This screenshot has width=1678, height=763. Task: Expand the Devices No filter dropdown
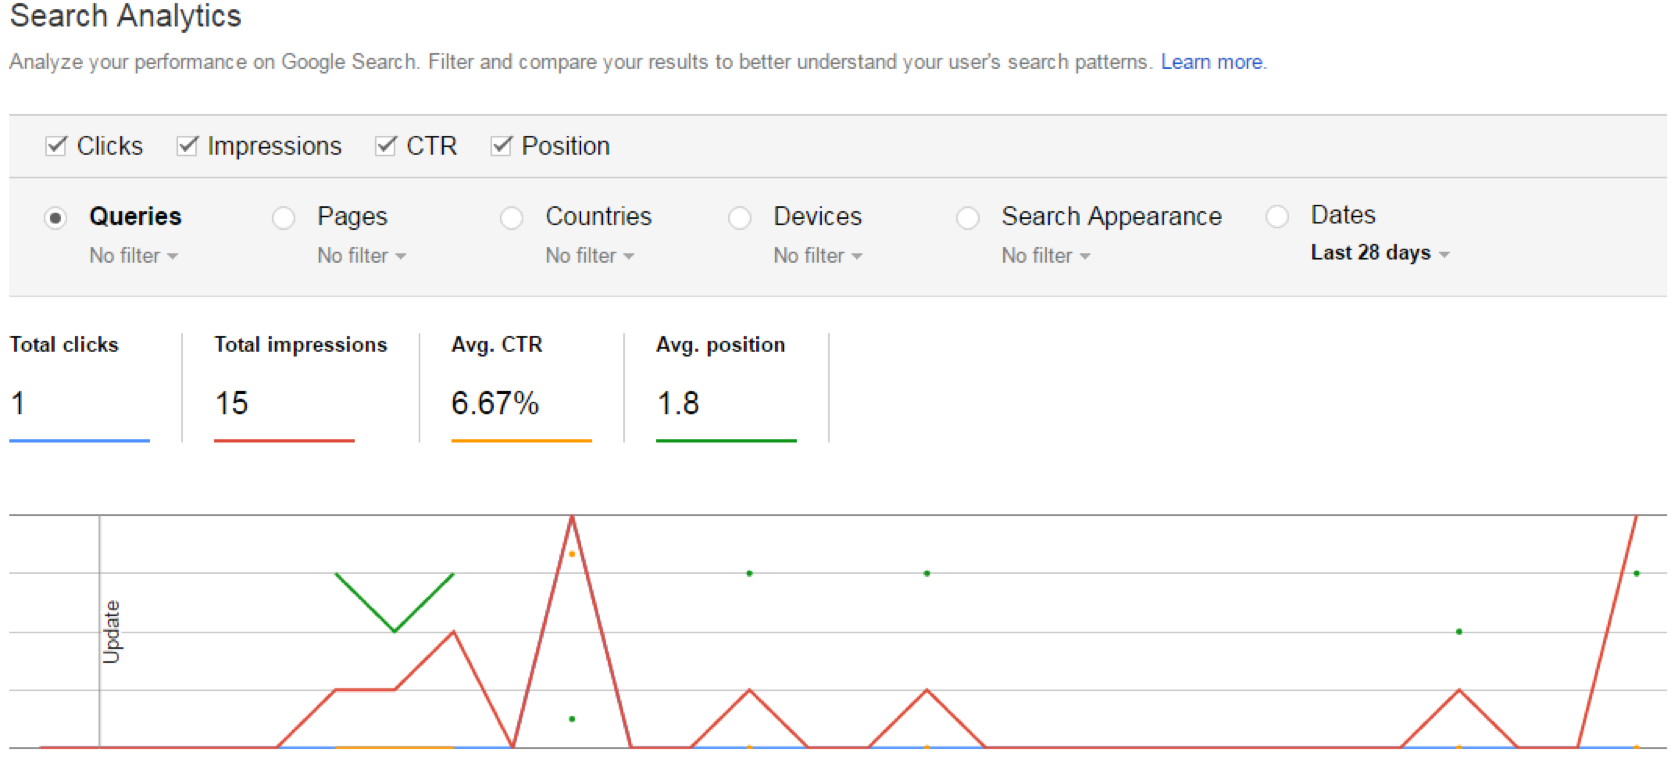[817, 256]
